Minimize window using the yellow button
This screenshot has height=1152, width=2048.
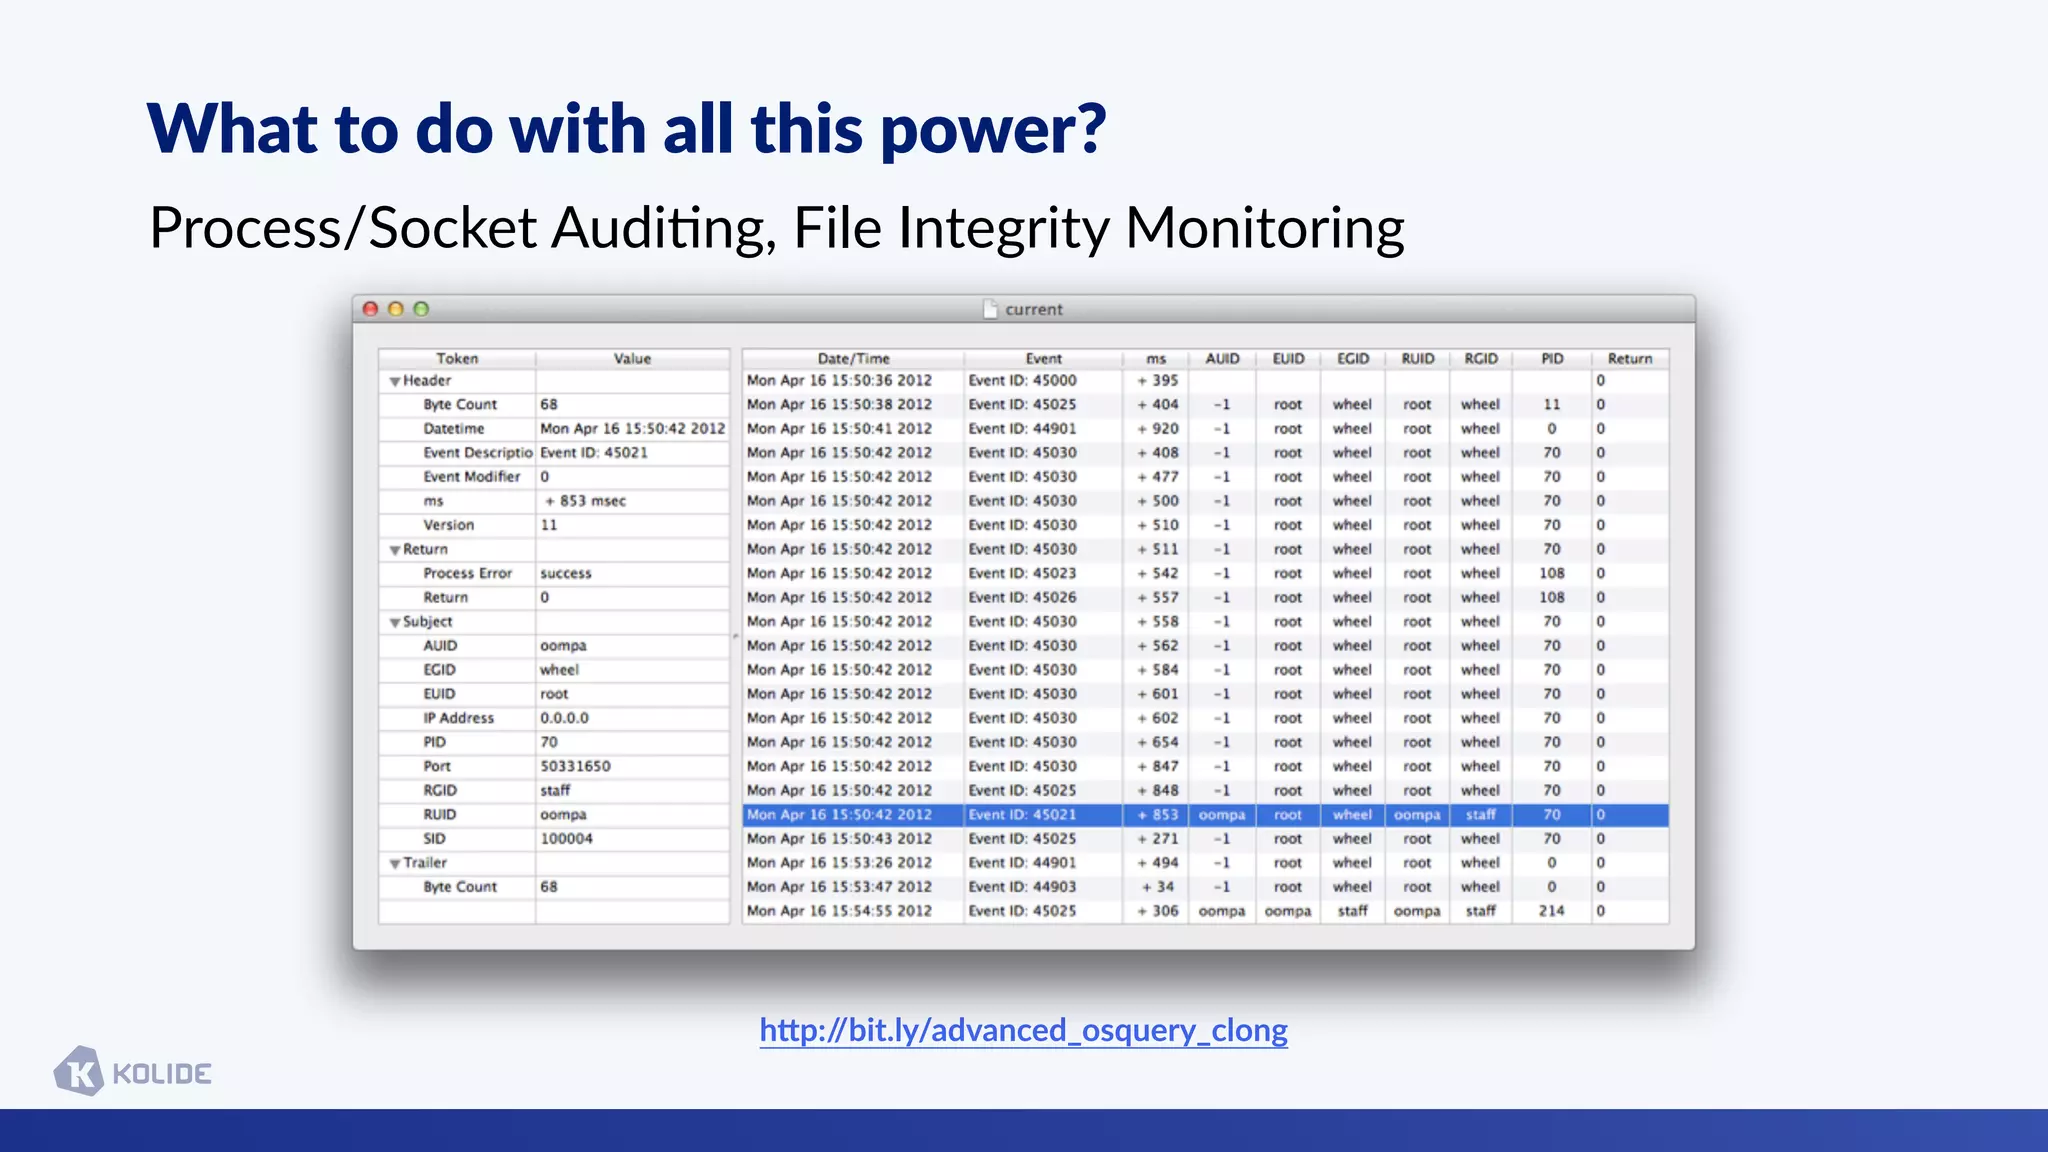(x=396, y=309)
